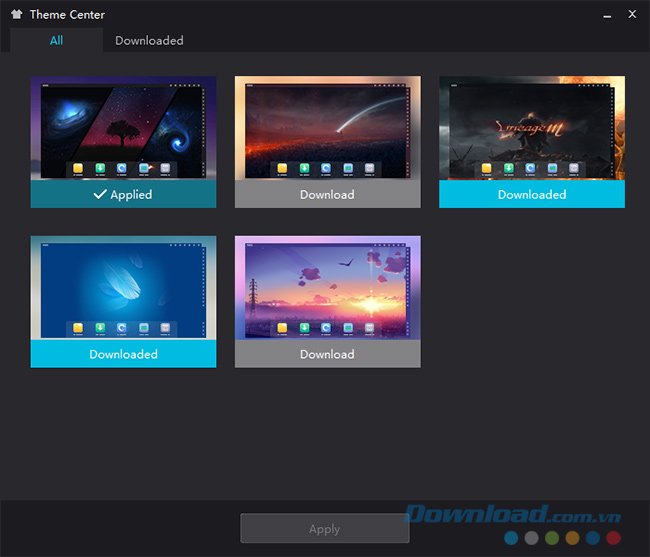Click Downloaded under the Lineage M theme
This screenshot has width=650, height=557.
tap(532, 194)
